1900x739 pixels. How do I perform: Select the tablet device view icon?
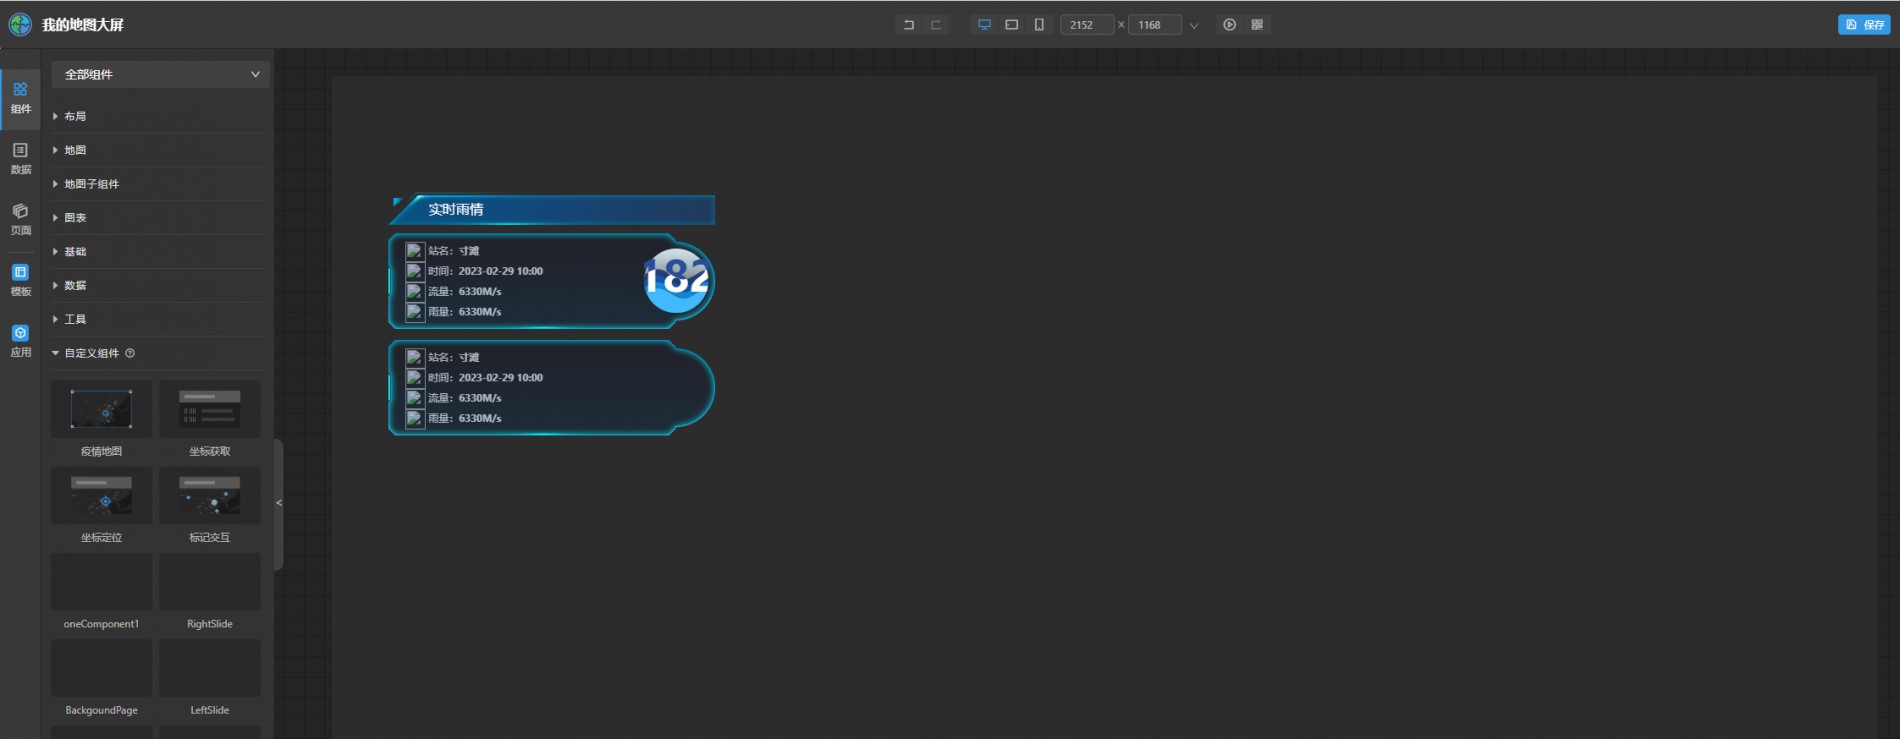tap(1011, 25)
